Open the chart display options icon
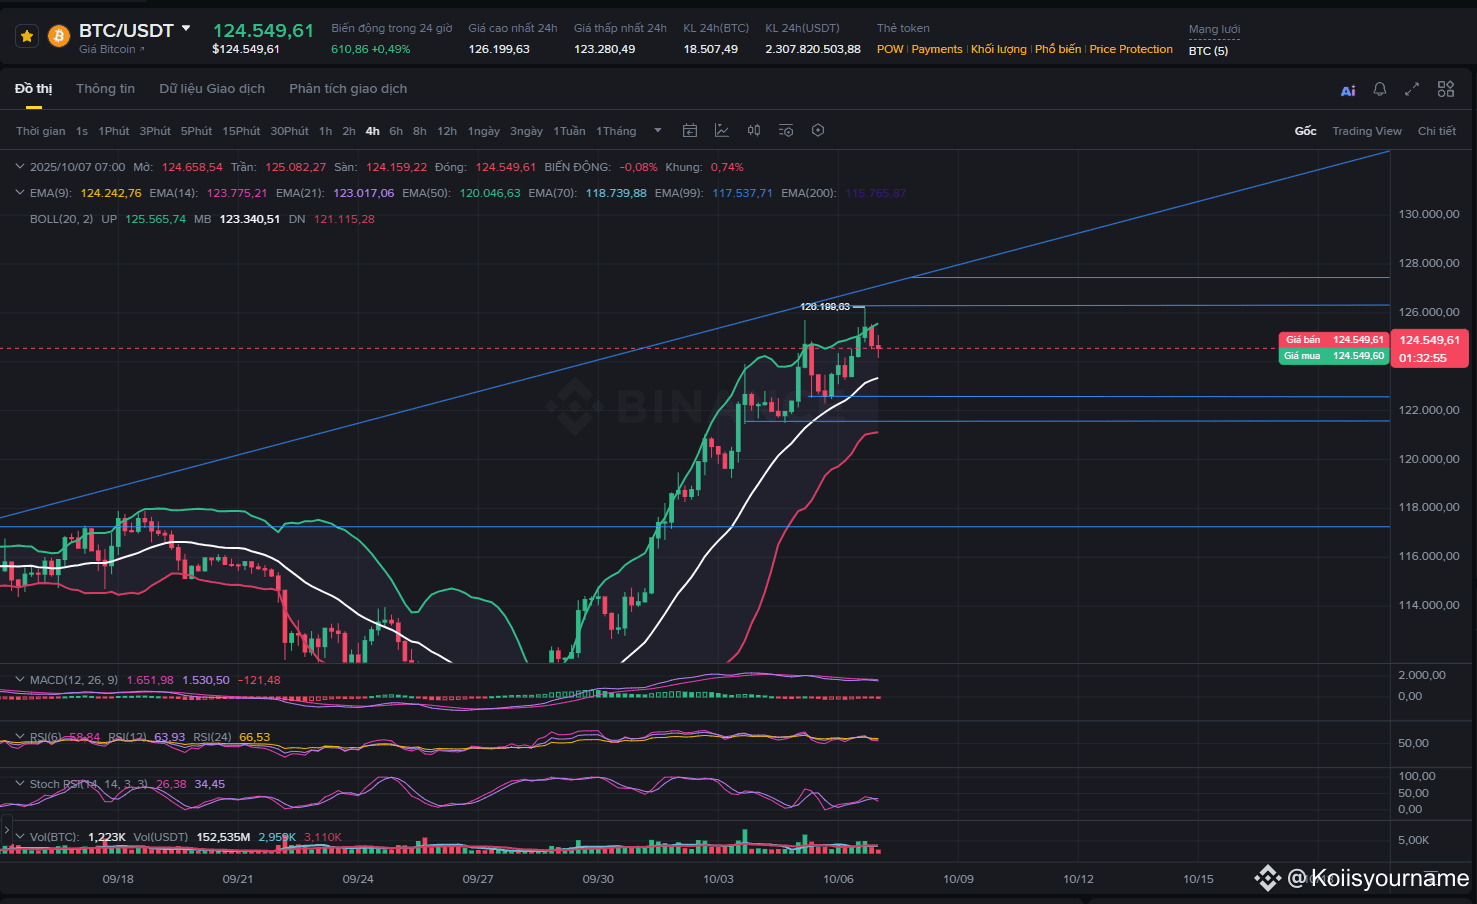The height and width of the screenshot is (904, 1477). click(786, 130)
